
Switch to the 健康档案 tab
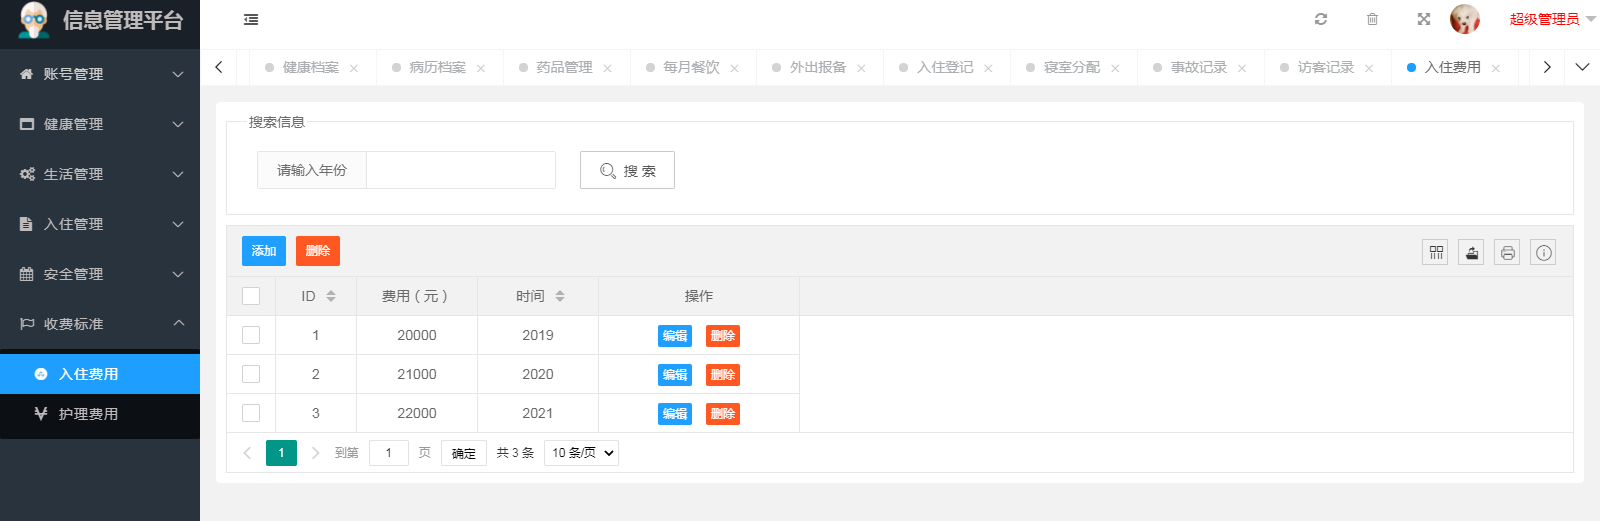(311, 67)
